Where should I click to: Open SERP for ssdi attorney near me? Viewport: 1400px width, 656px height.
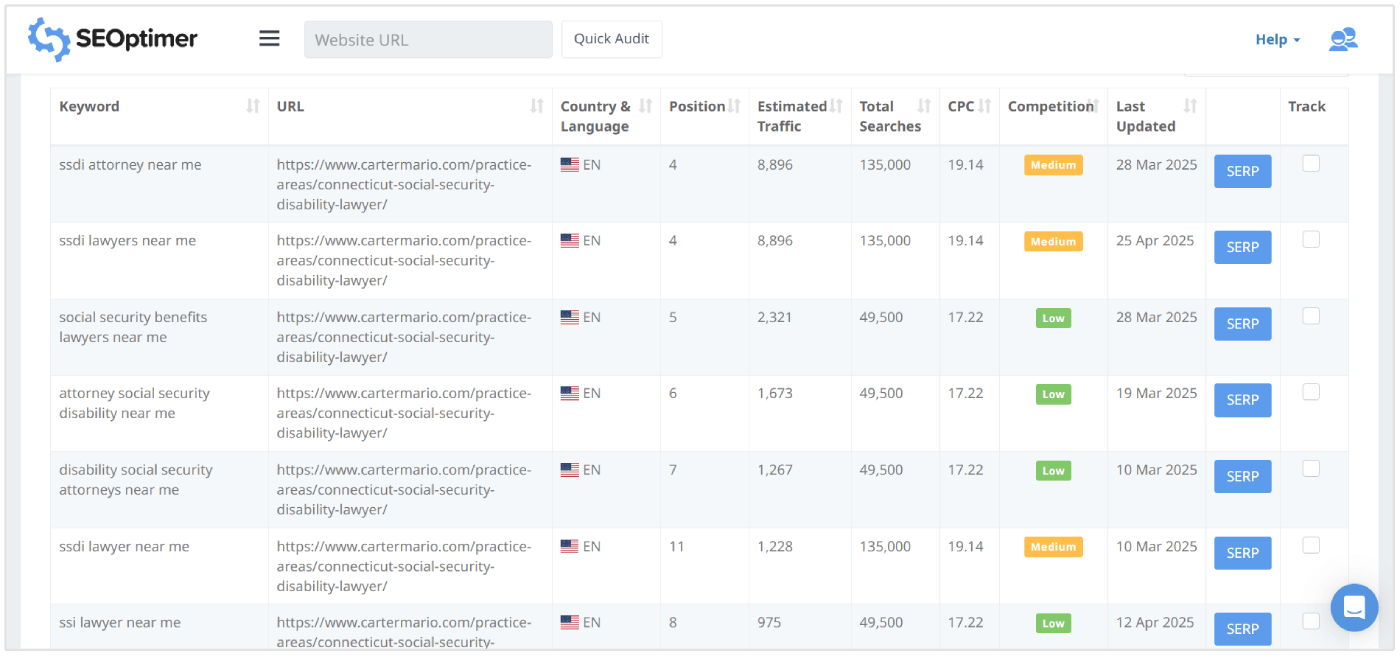1242,171
